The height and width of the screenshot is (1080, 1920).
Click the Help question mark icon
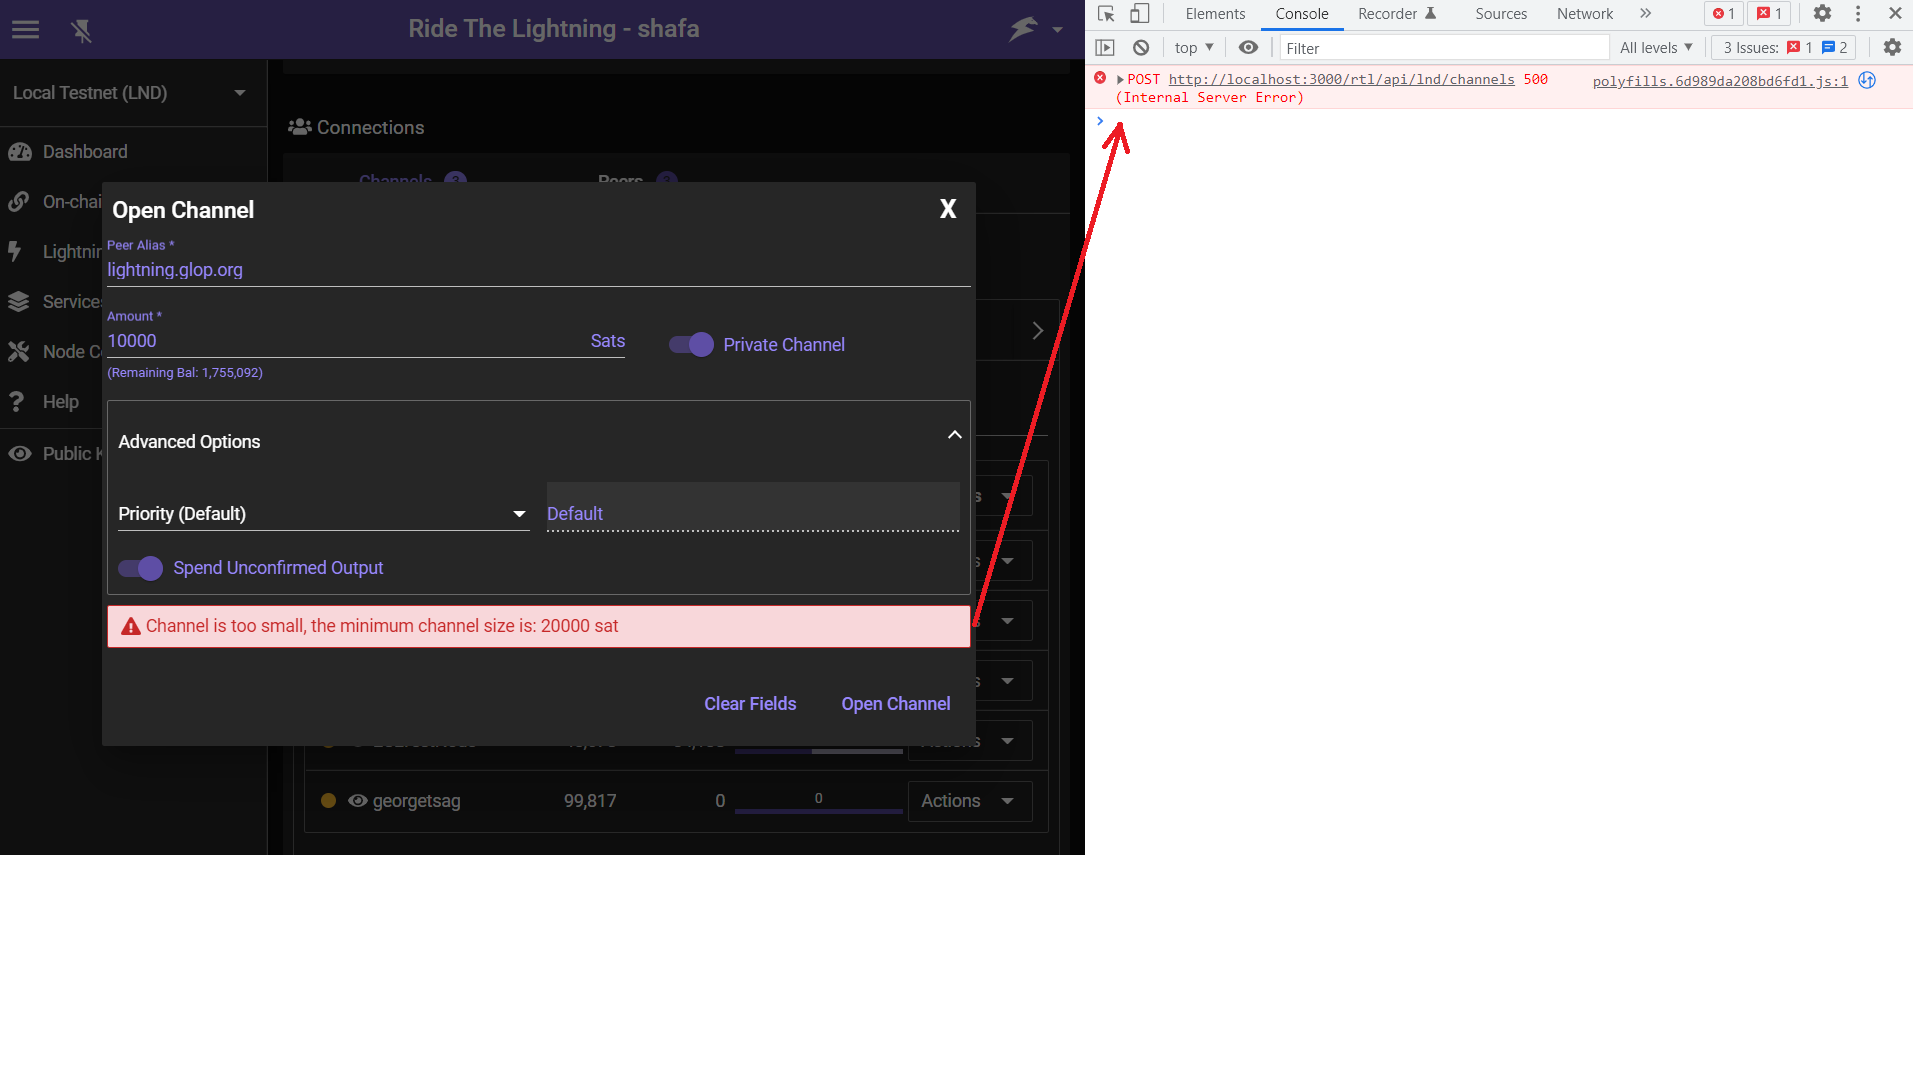(19, 401)
